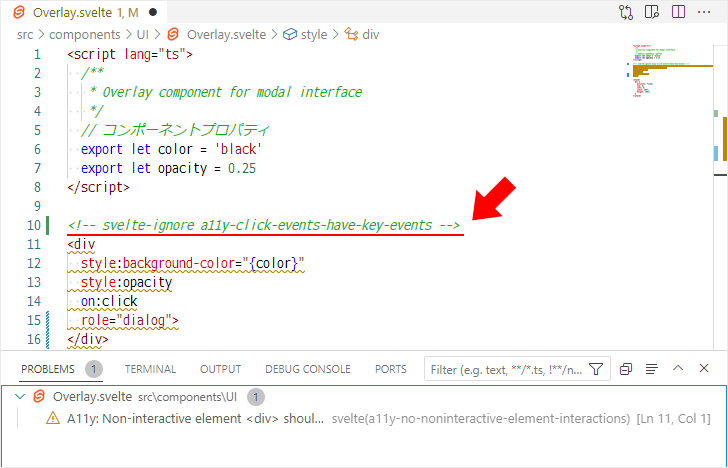The width and height of the screenshot is (728, 468).
Task: Maximize the panel with the chevron up
Action: tap(678, 369)
